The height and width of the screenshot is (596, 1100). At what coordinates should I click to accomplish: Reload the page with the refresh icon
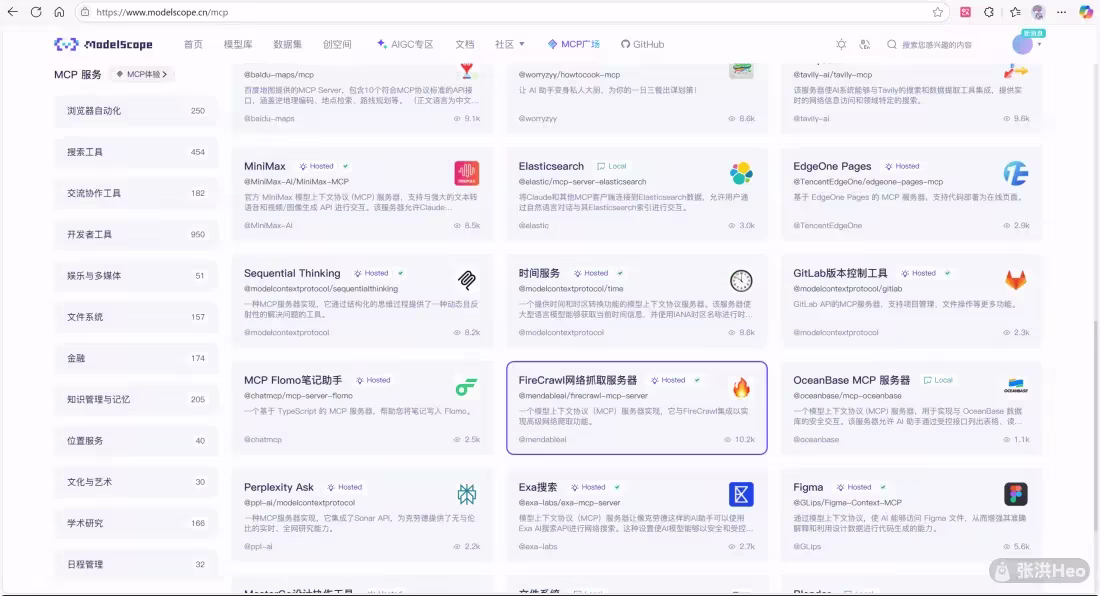tap(36, 12)
